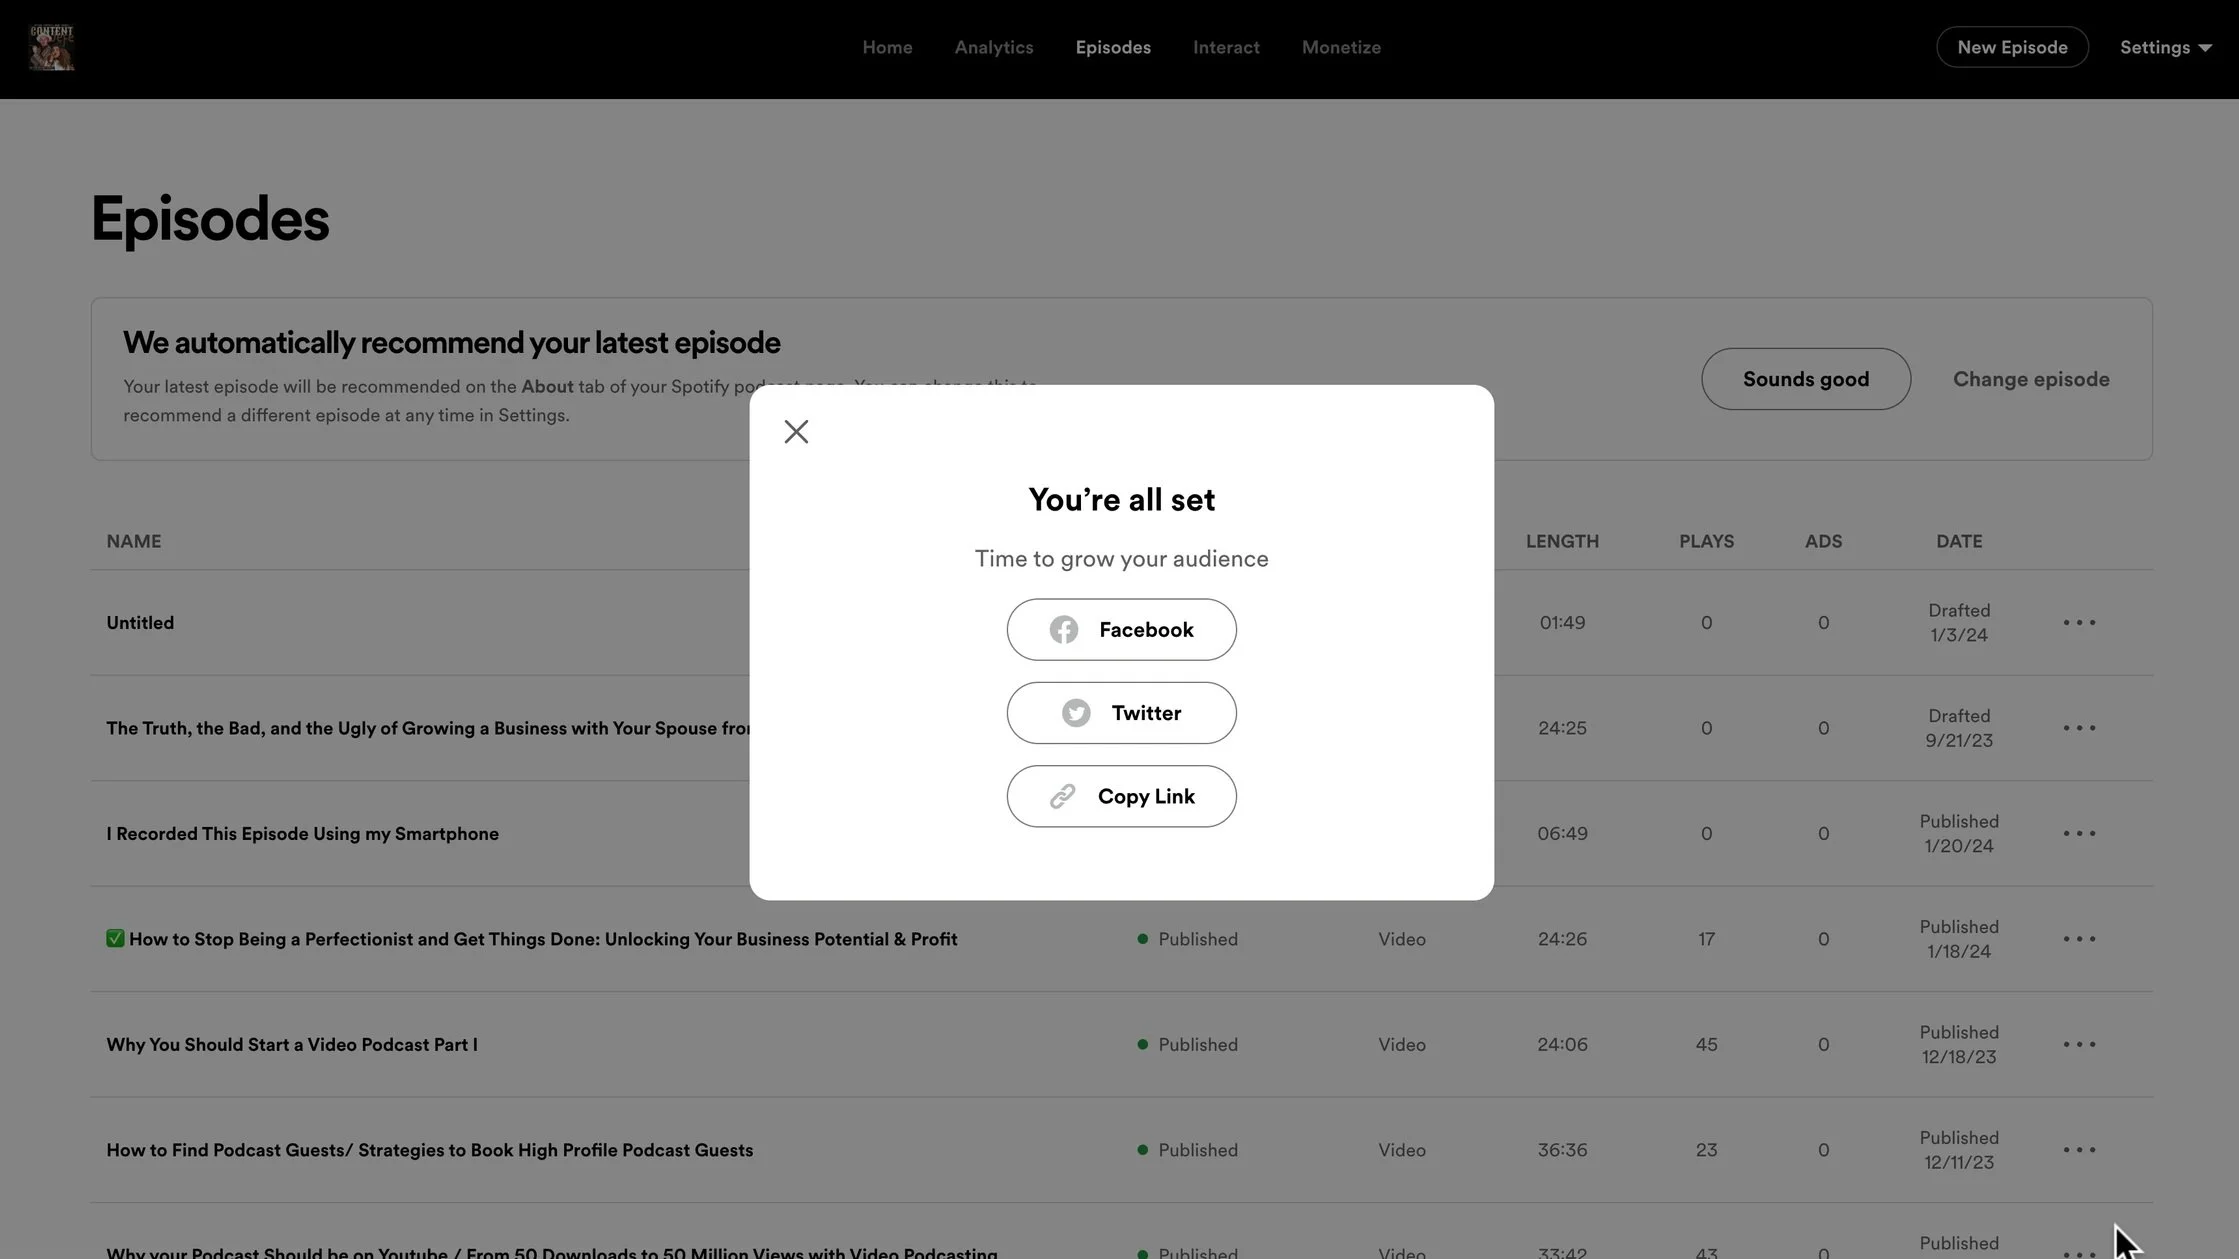Switch to the Episodes tab
This screenshot has width=2239, height=1259.
[1113, 47]
